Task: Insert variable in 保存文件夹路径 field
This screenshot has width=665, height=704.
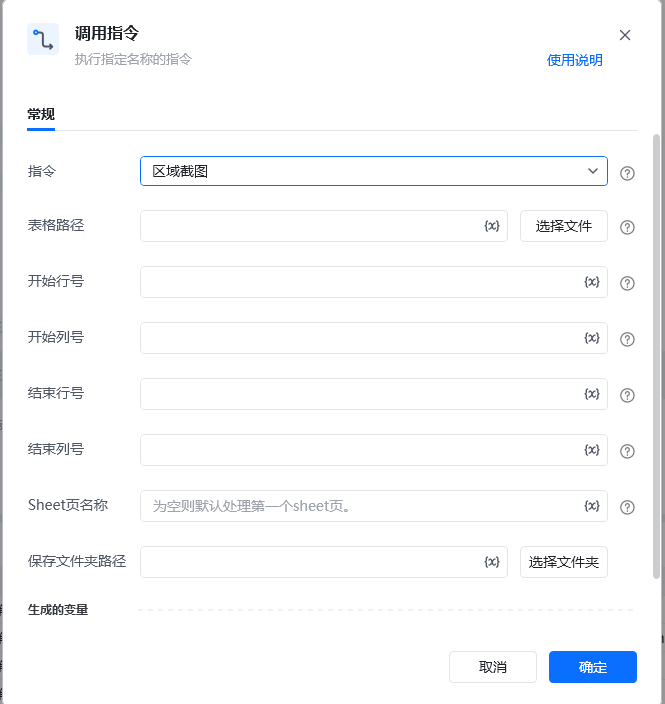Action: 492,562
